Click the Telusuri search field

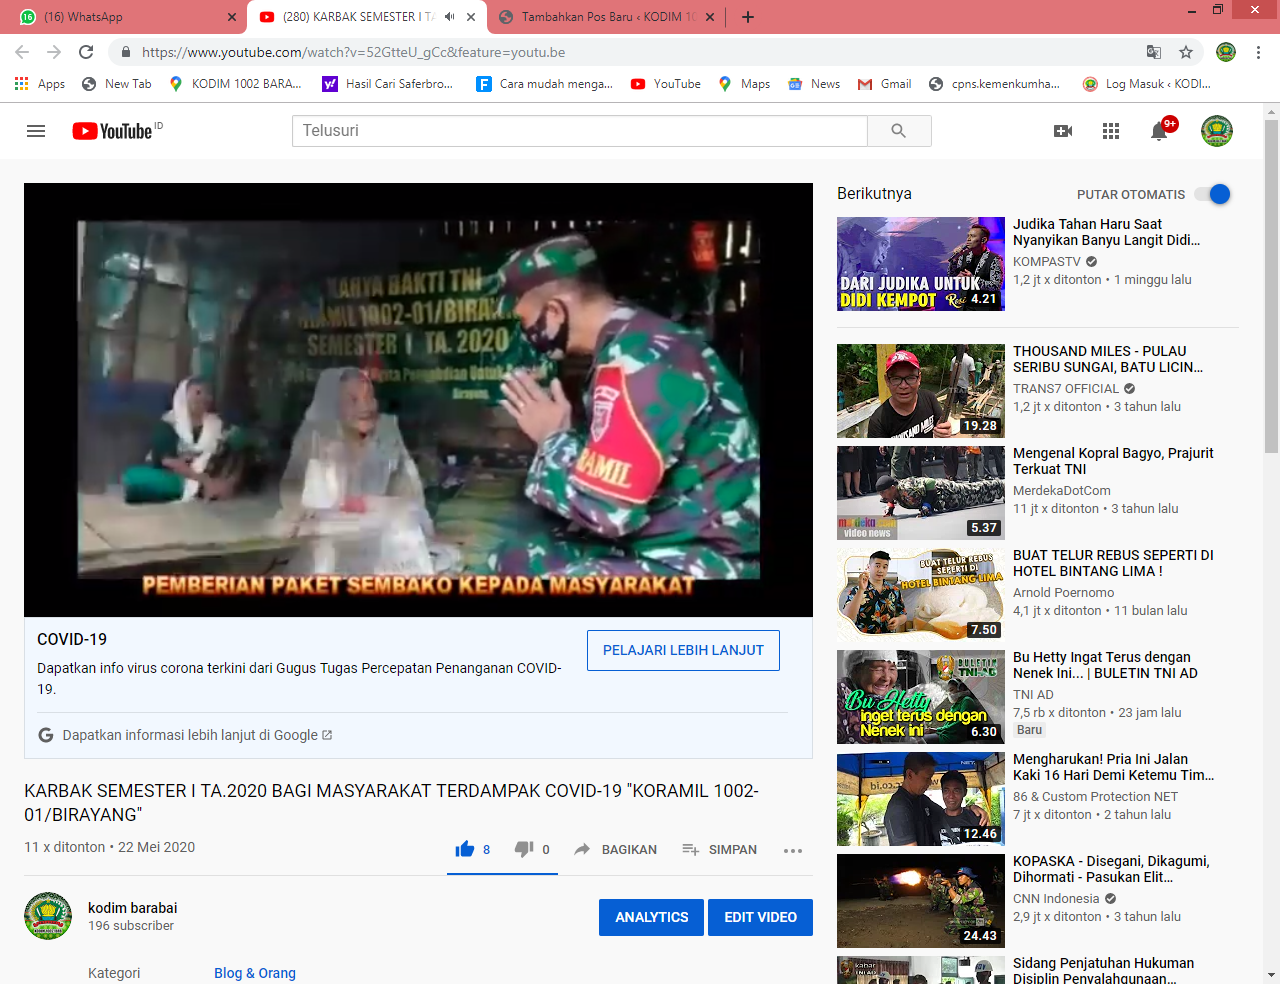click(580, 131)
